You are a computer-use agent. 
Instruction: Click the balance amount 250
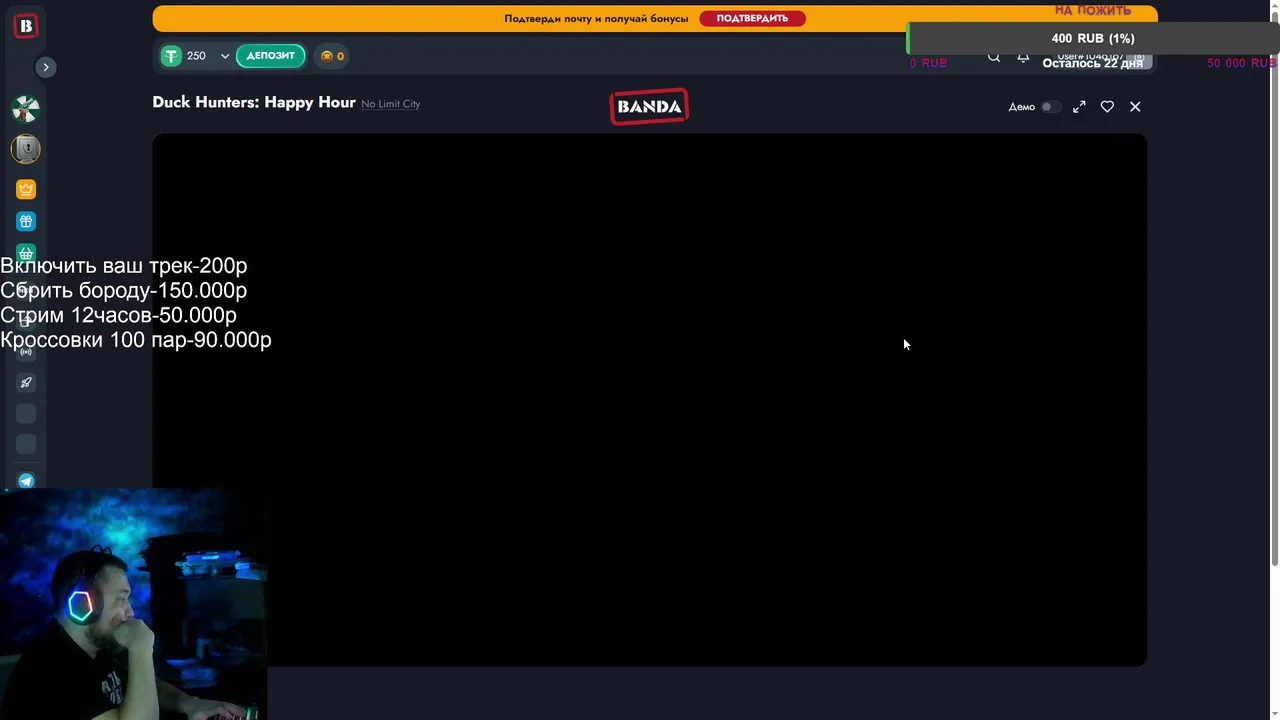196,56
